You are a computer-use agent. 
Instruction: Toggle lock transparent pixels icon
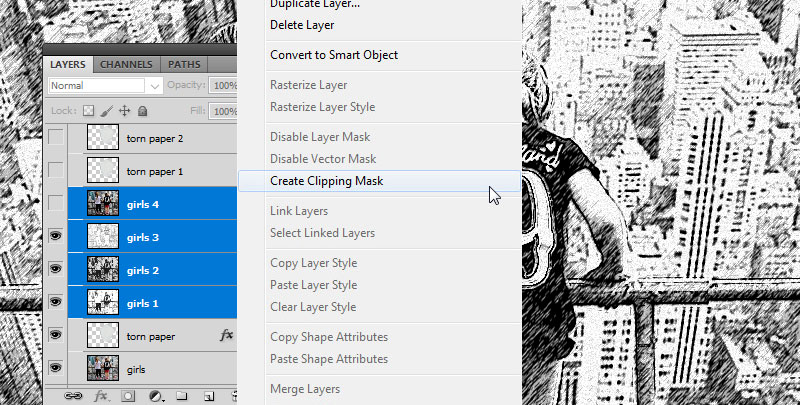coord(89,111)
